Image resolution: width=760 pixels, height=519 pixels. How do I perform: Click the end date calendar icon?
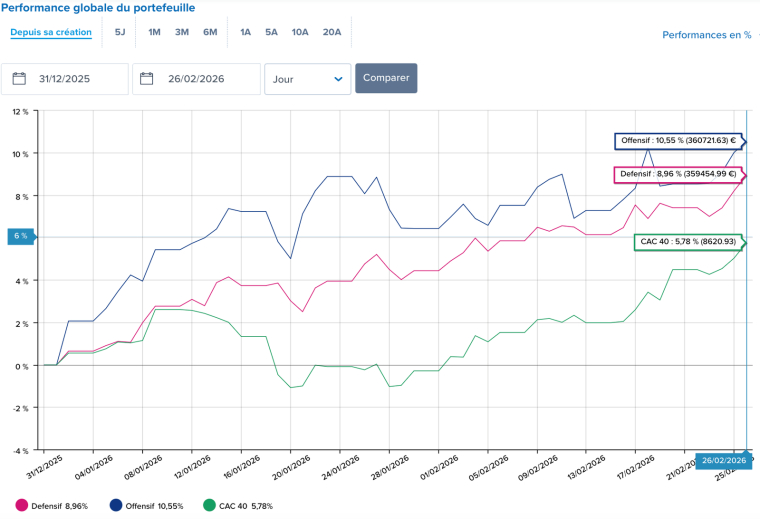[147, 79]
